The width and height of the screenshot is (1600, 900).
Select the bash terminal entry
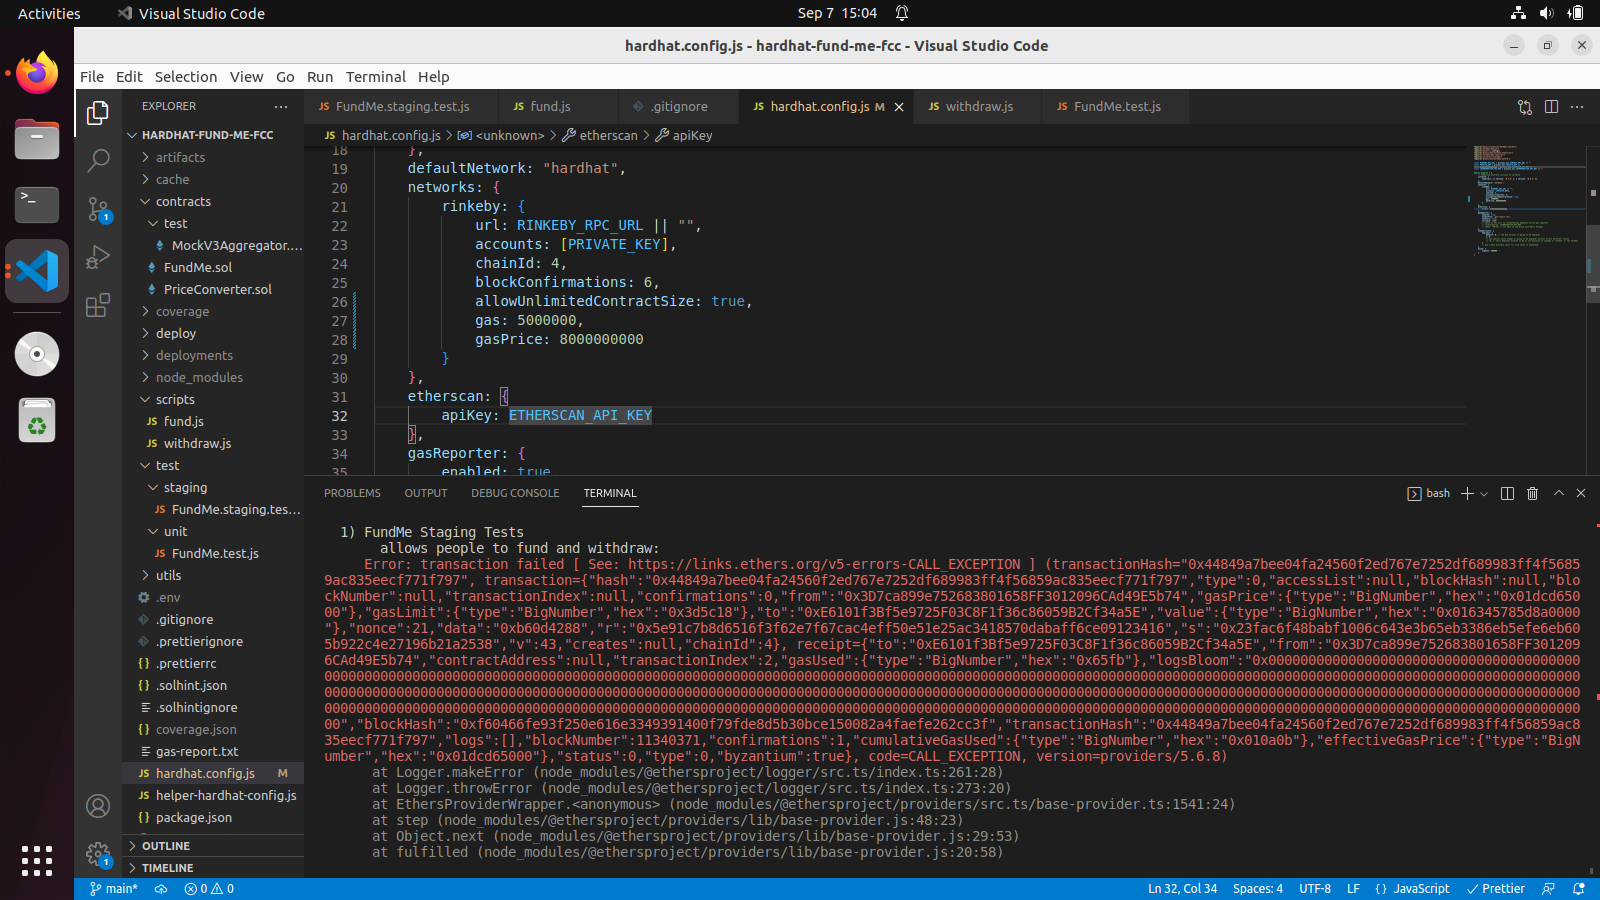click(x=1429, y=493)
